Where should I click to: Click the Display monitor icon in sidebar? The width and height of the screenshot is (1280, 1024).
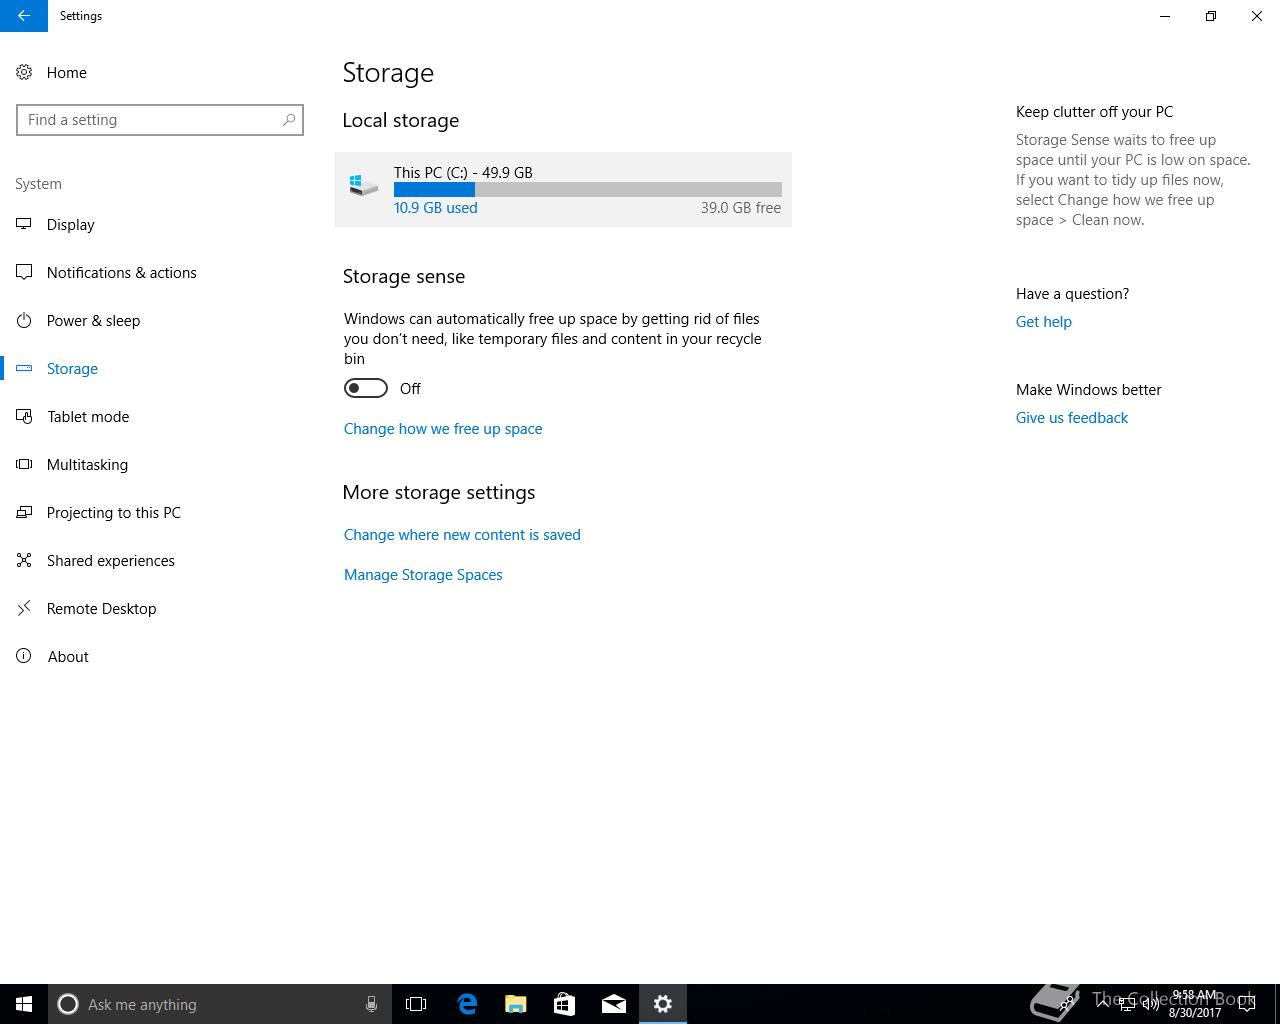pyautogui.click(x=24, y=224)
